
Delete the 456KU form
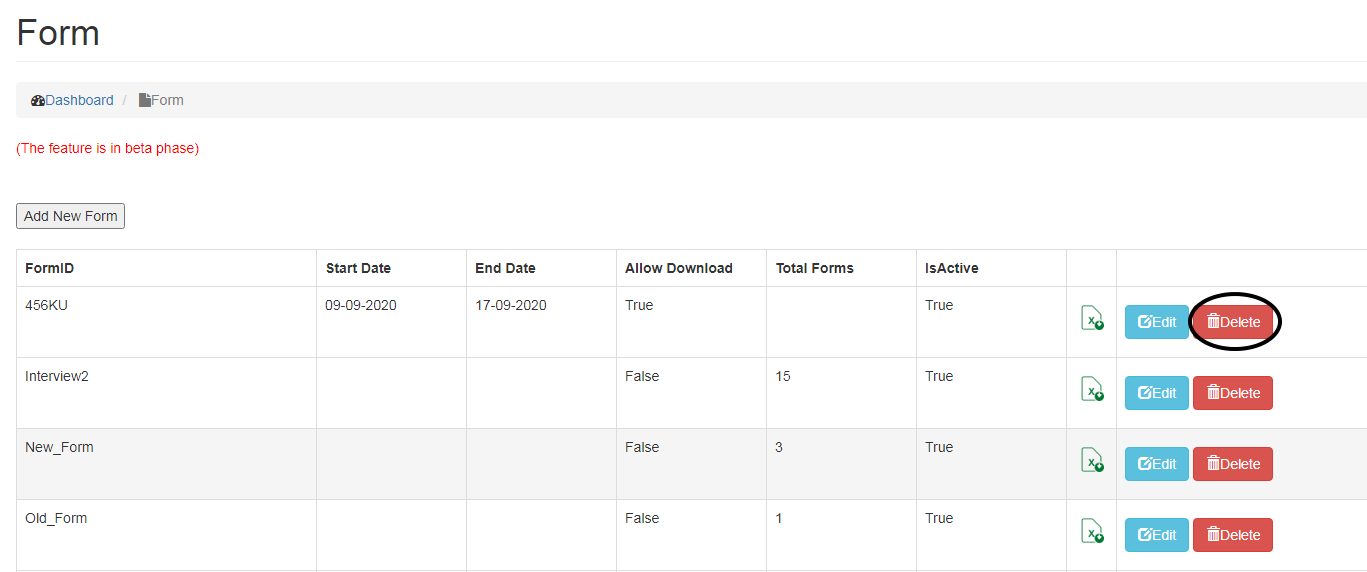(1233, 322)
